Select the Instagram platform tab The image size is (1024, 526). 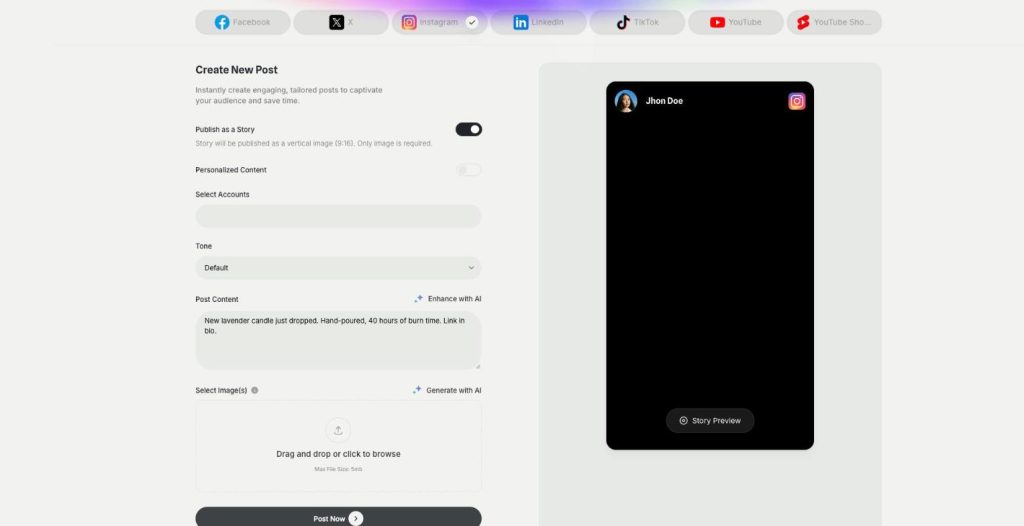pyautogui.click(x=440, y=22)
